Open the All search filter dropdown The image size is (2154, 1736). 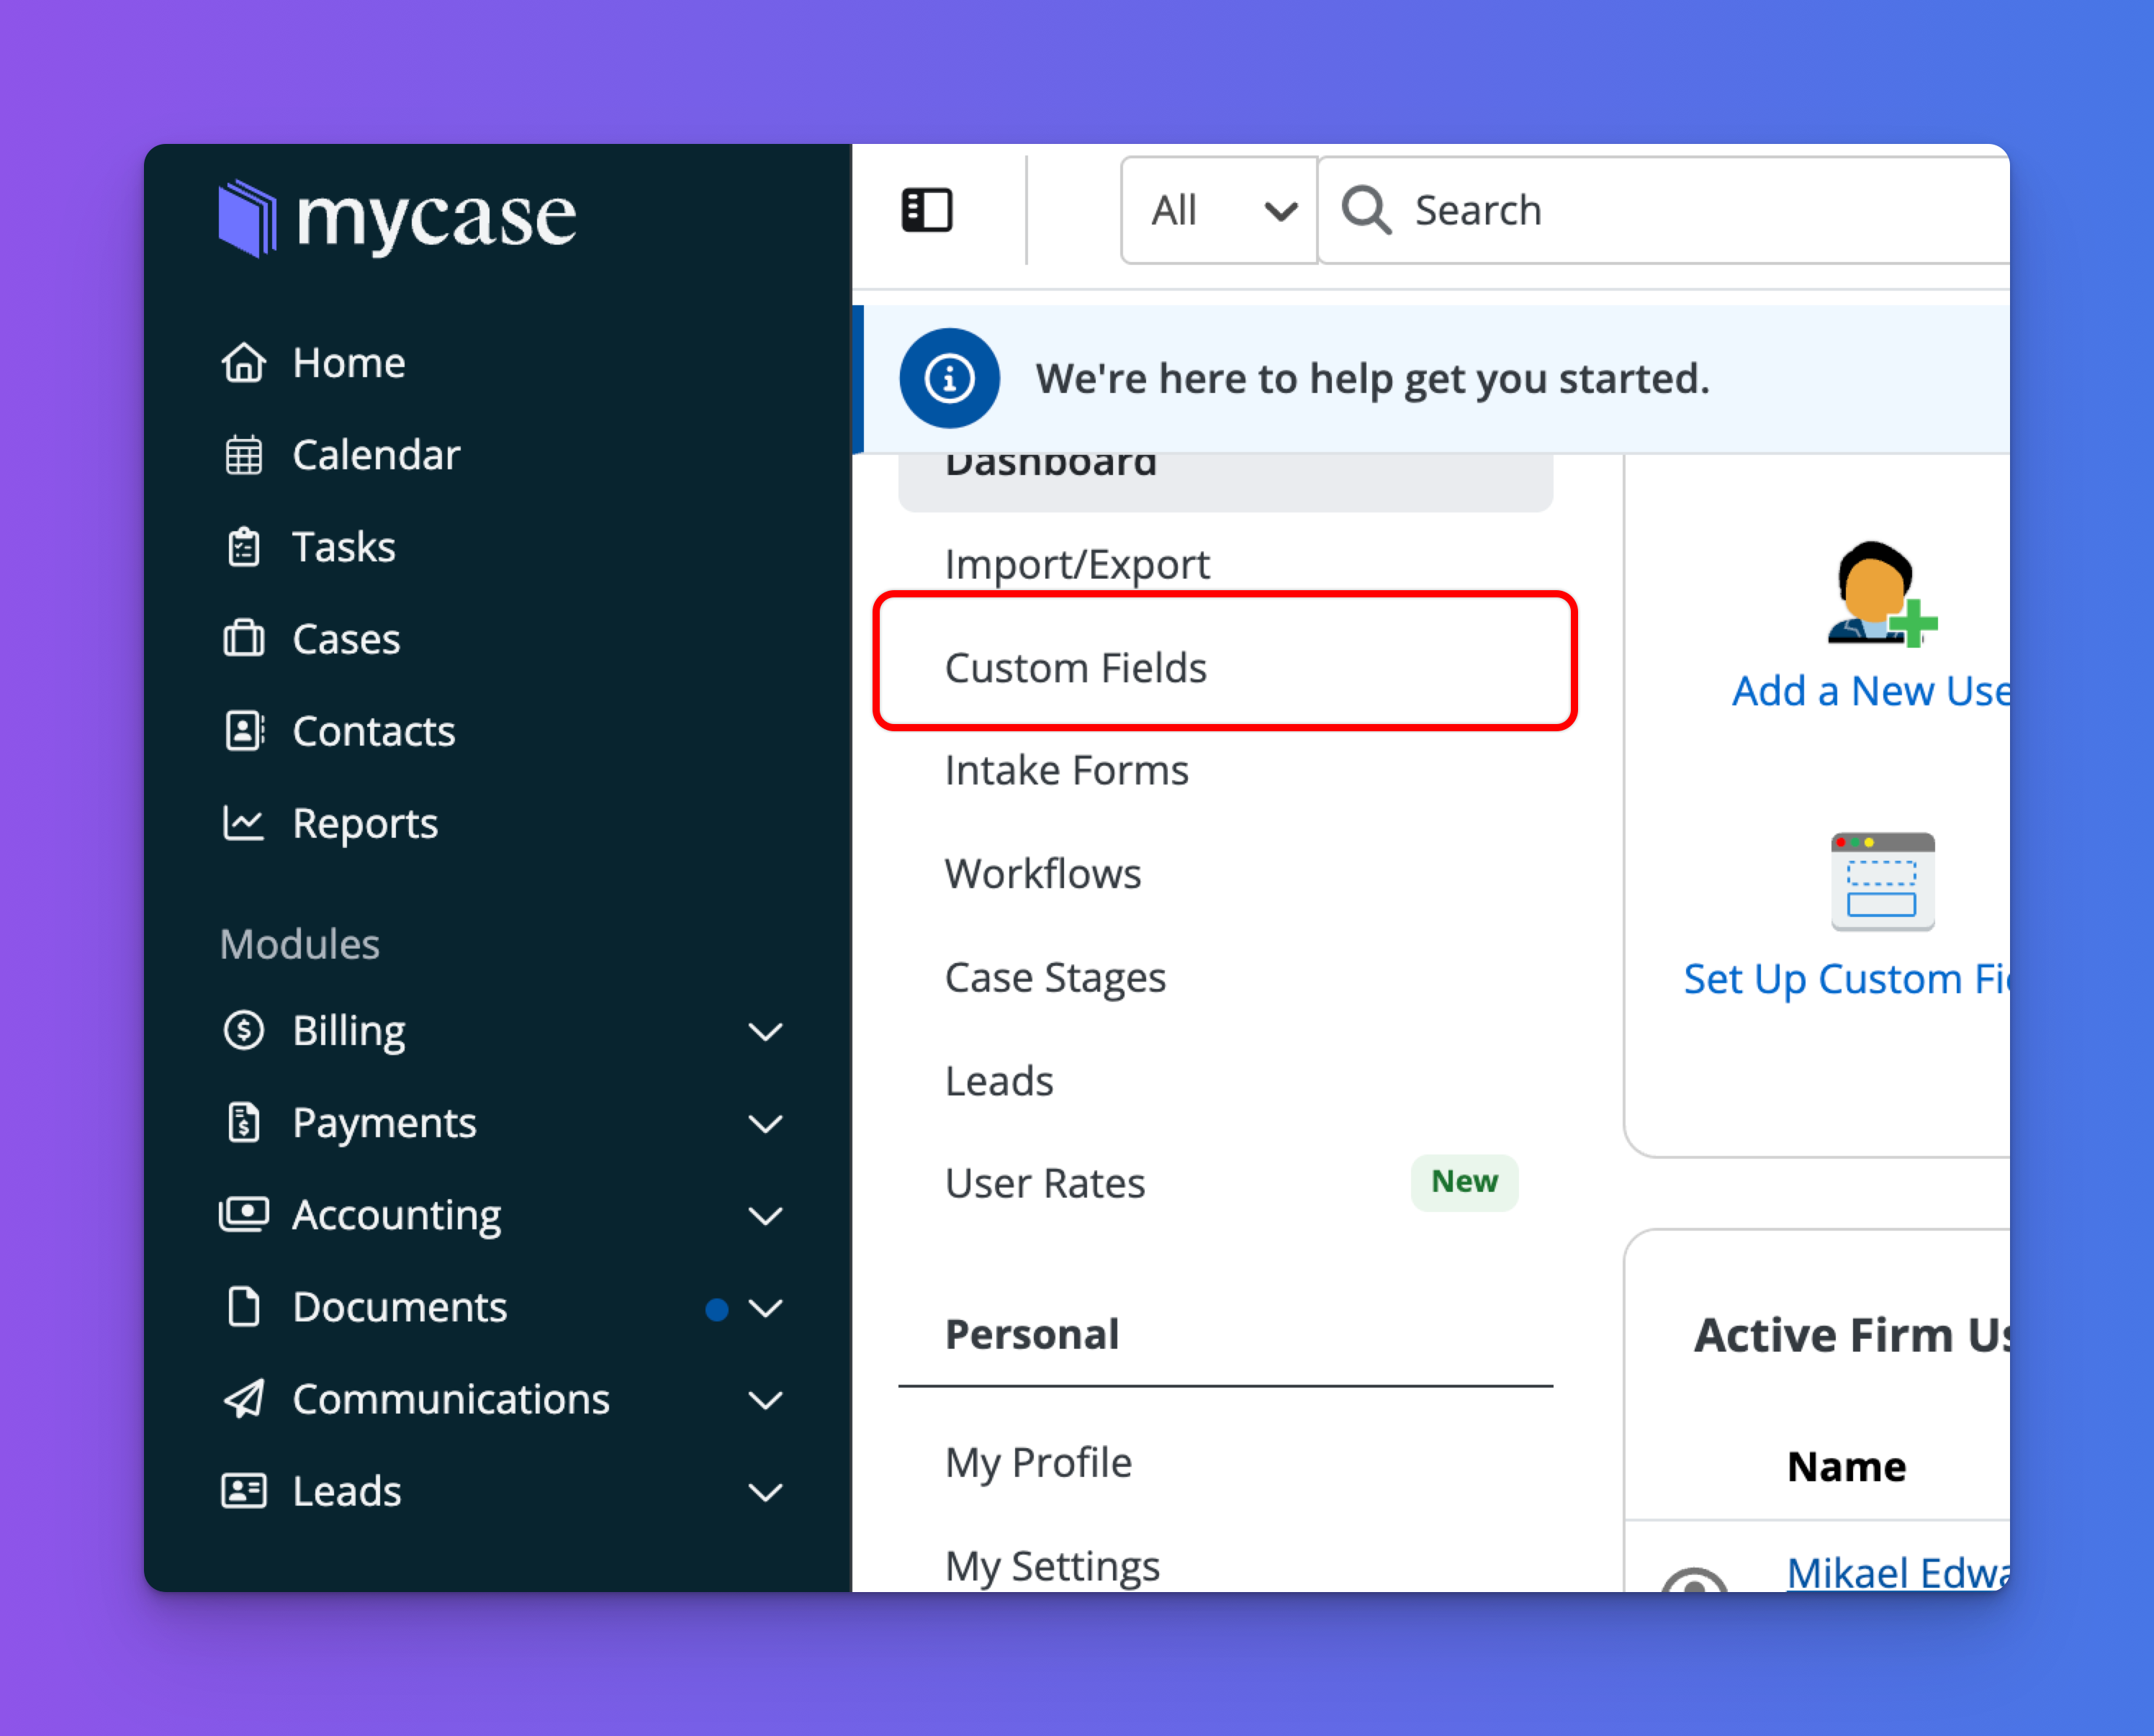[x=1219, y=210]
